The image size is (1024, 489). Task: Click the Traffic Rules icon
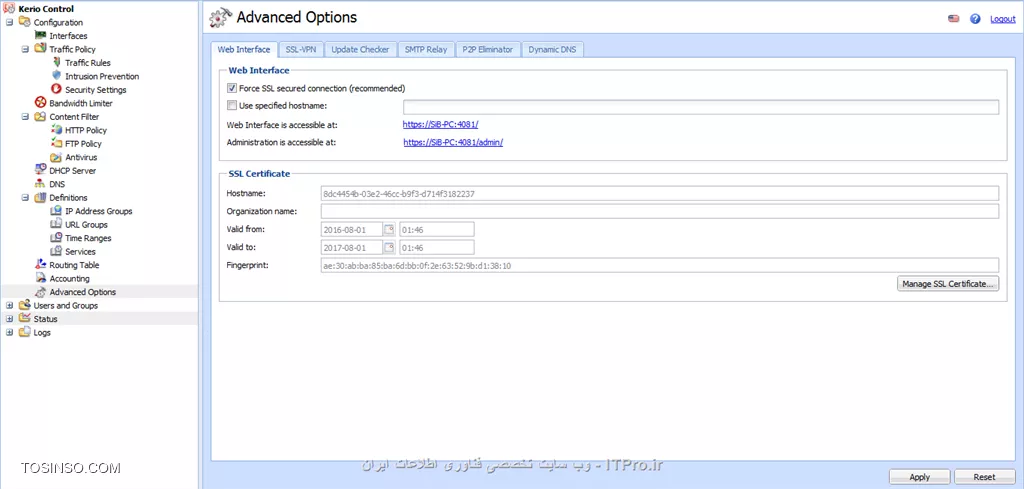(56, 63)
